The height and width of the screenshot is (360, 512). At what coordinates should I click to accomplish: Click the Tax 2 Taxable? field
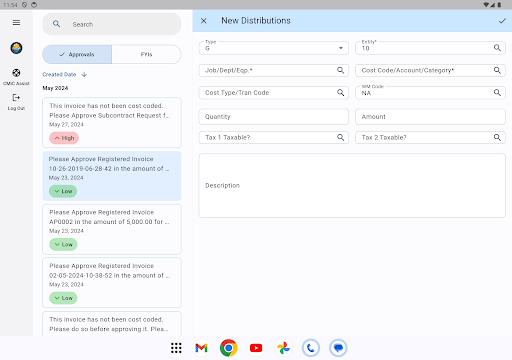(430, 137)
